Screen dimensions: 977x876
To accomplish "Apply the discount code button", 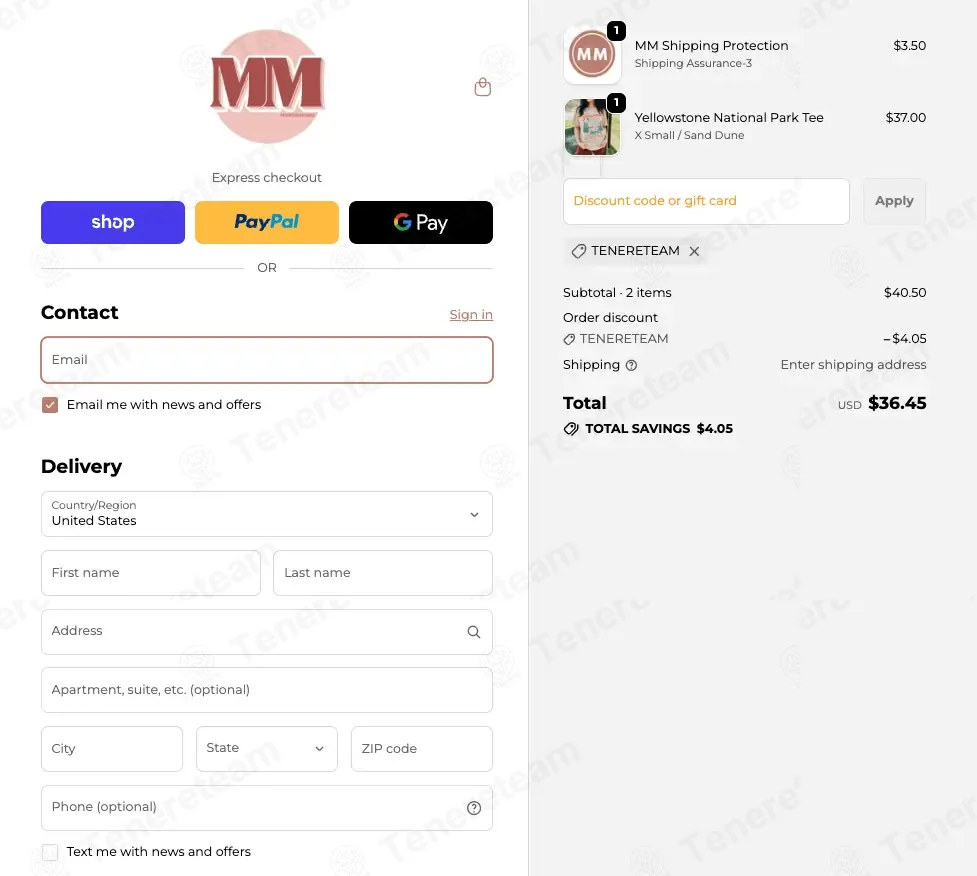I will [894, 201].
